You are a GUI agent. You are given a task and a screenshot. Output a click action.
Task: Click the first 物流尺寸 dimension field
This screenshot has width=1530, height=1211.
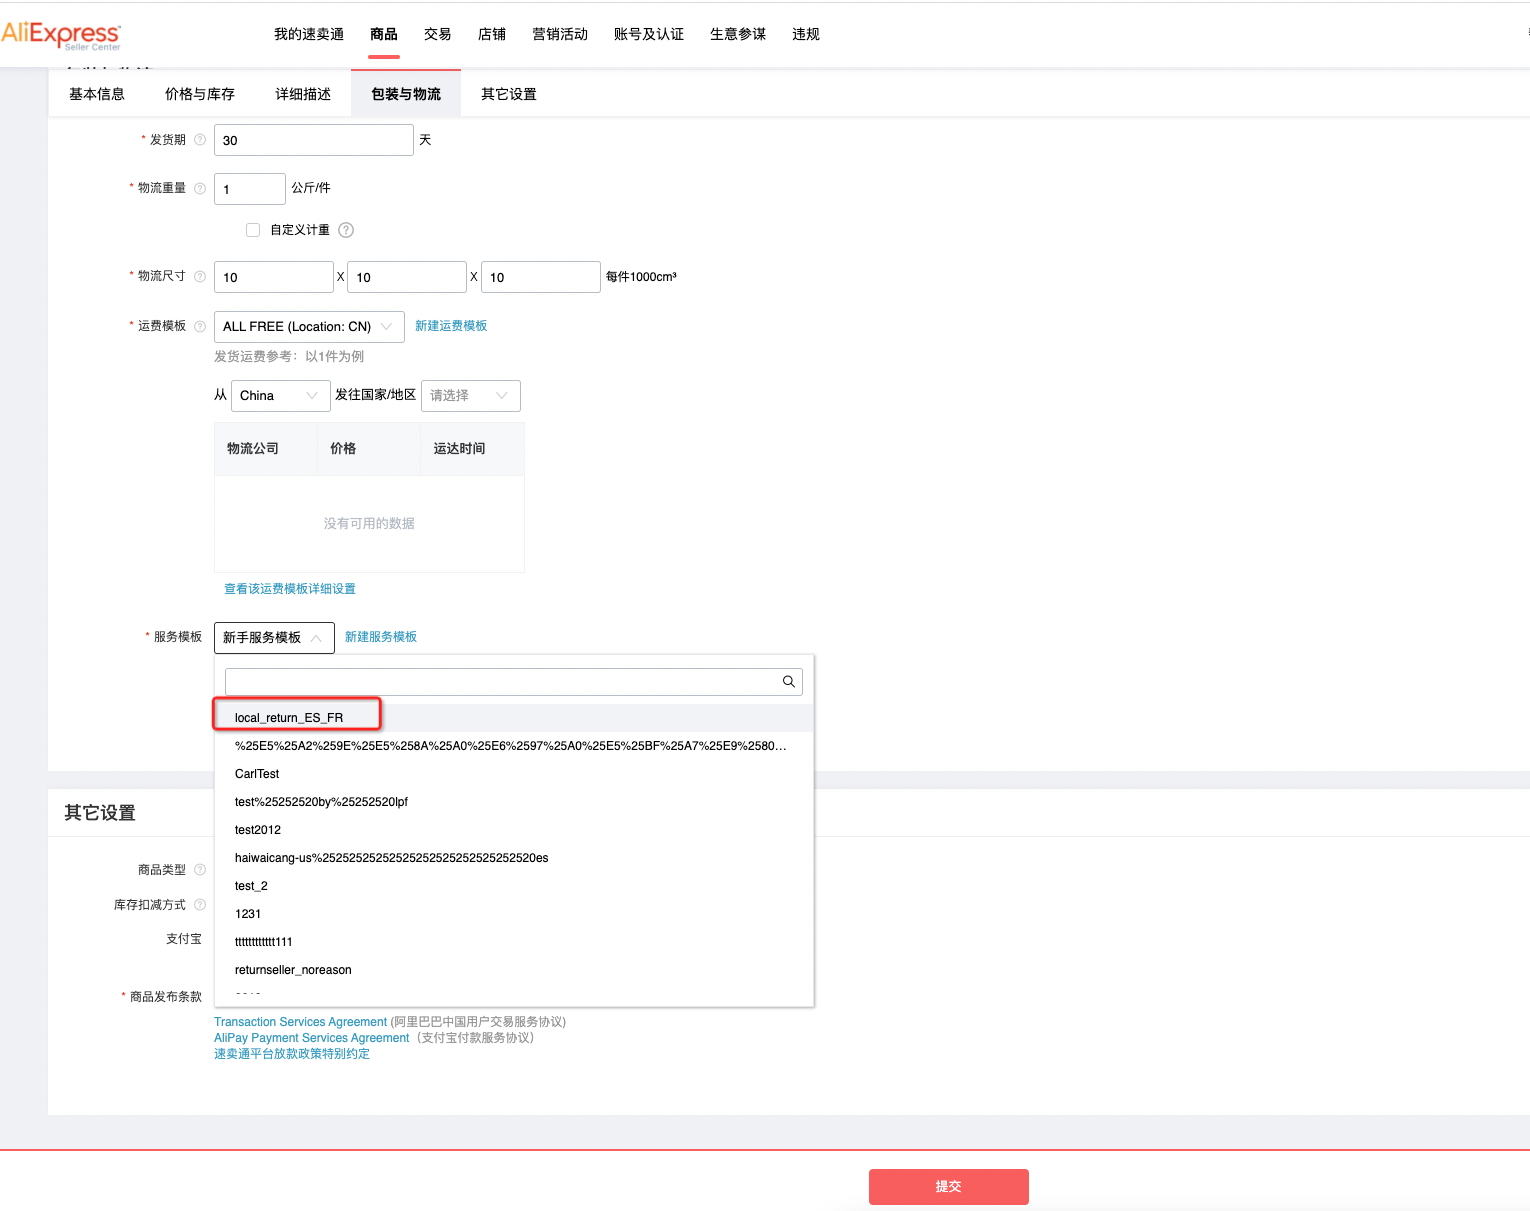coord(274,277)
